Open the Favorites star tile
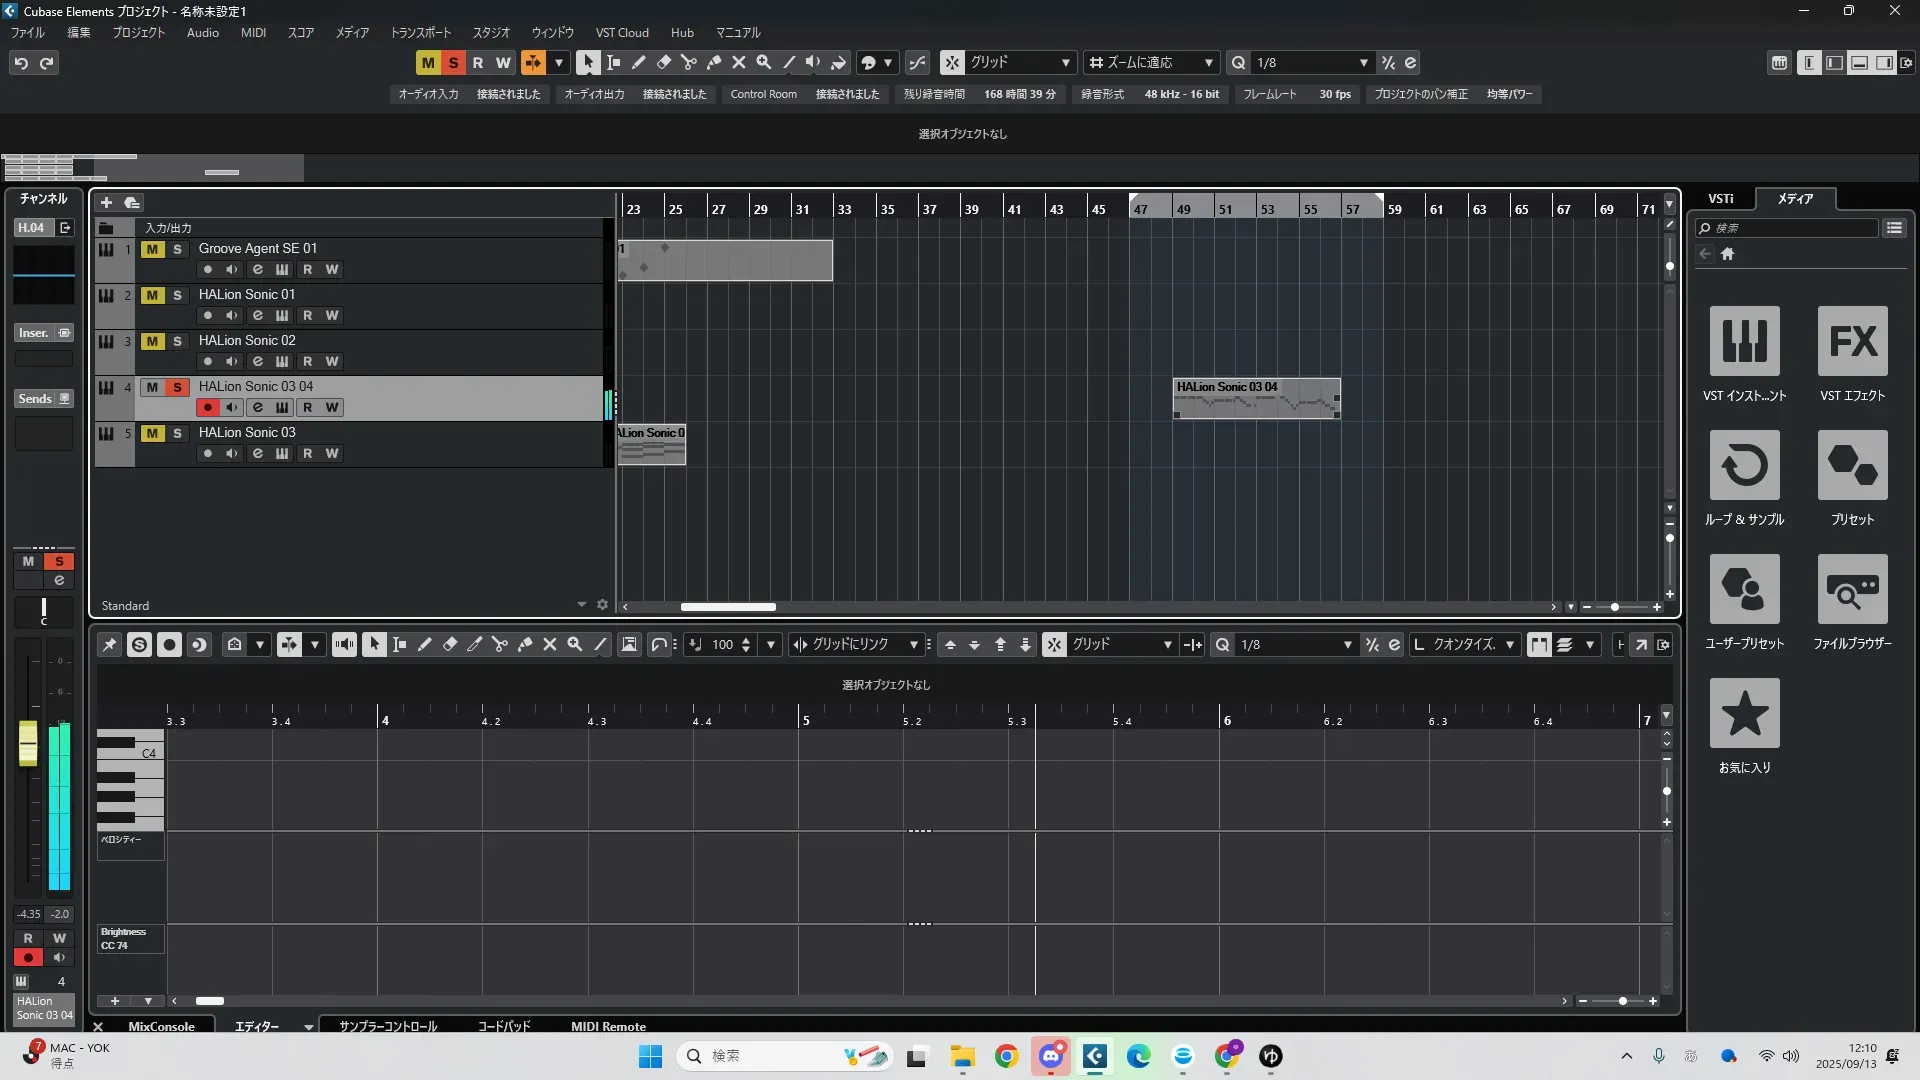The image size is (1920, 1080). click(1744, 713)
